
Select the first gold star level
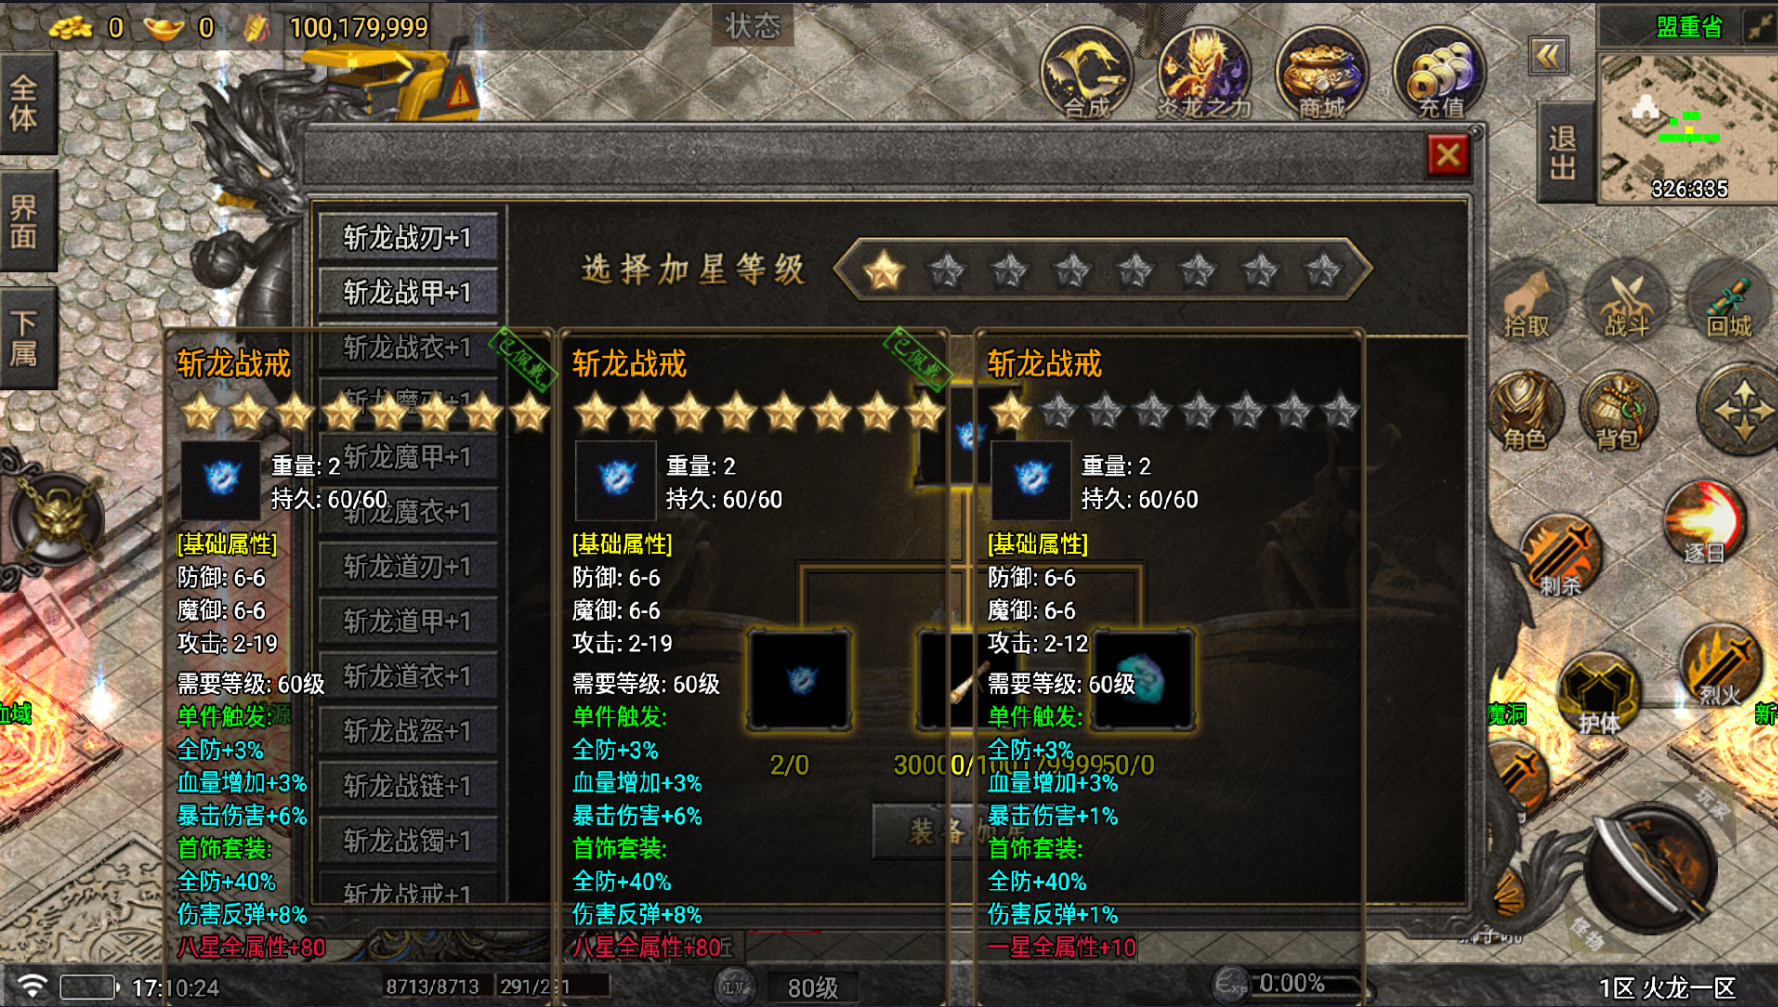point(884,270)
